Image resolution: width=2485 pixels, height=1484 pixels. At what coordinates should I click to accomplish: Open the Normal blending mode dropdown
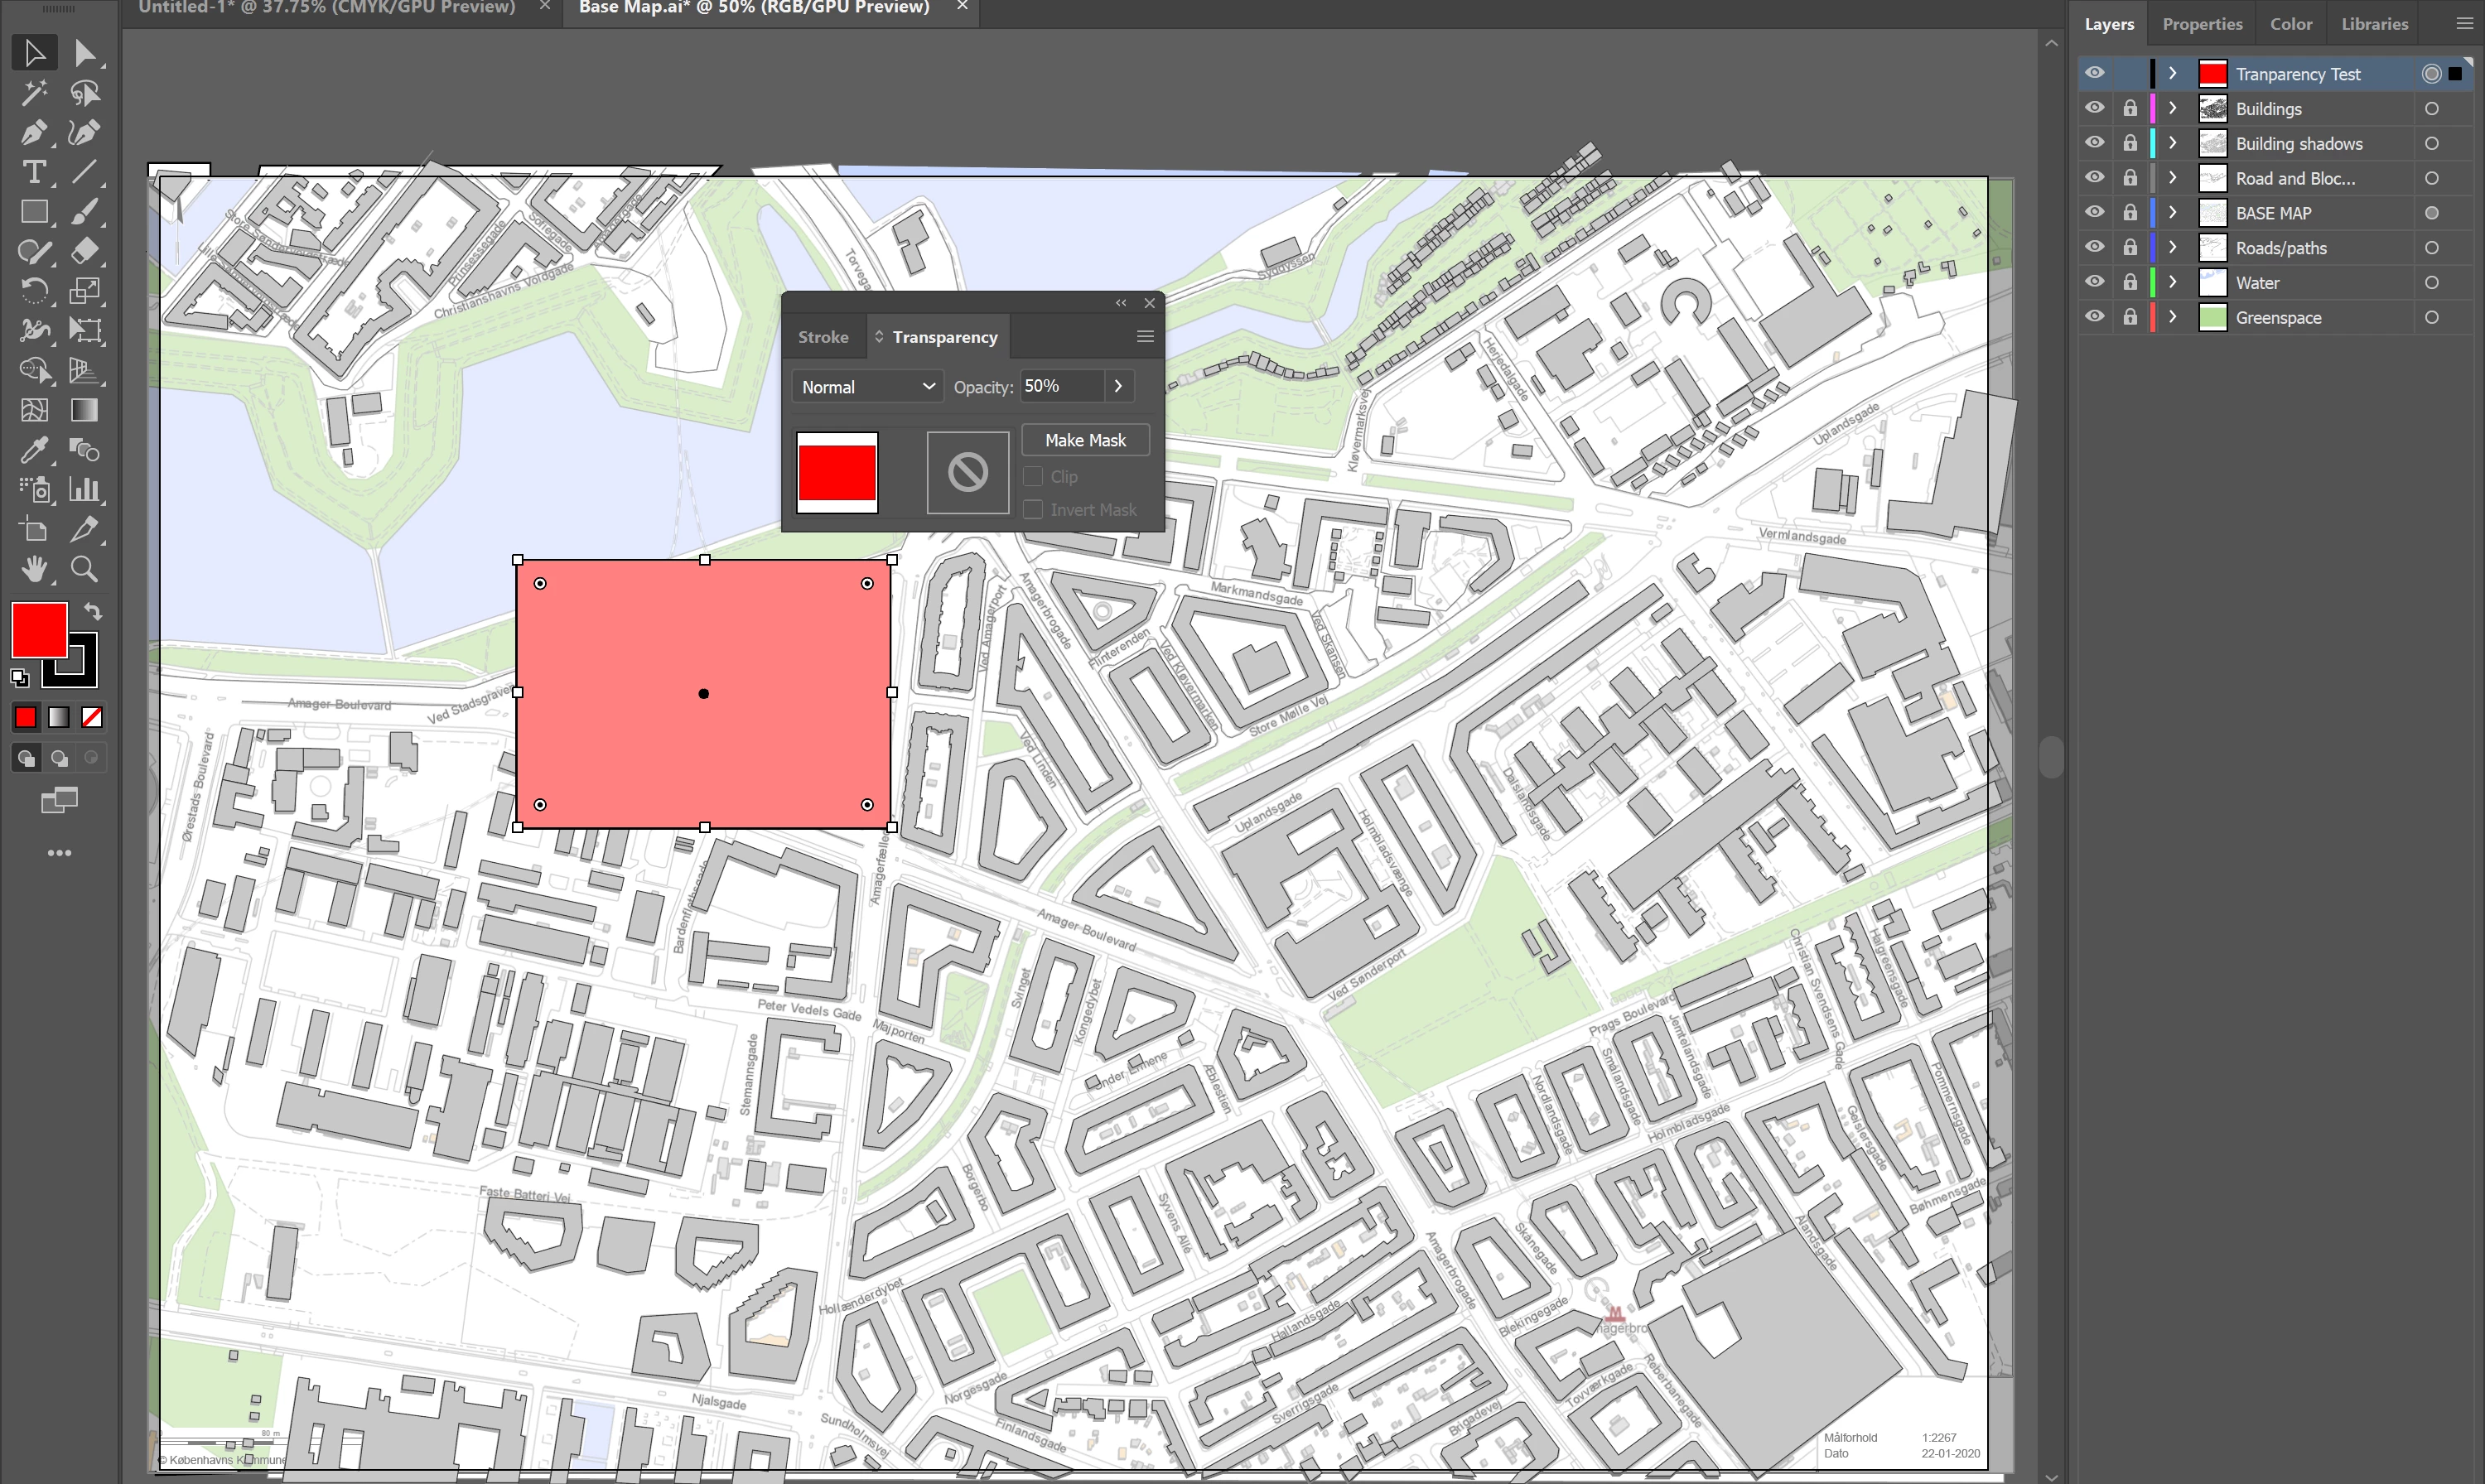point(867,387)
